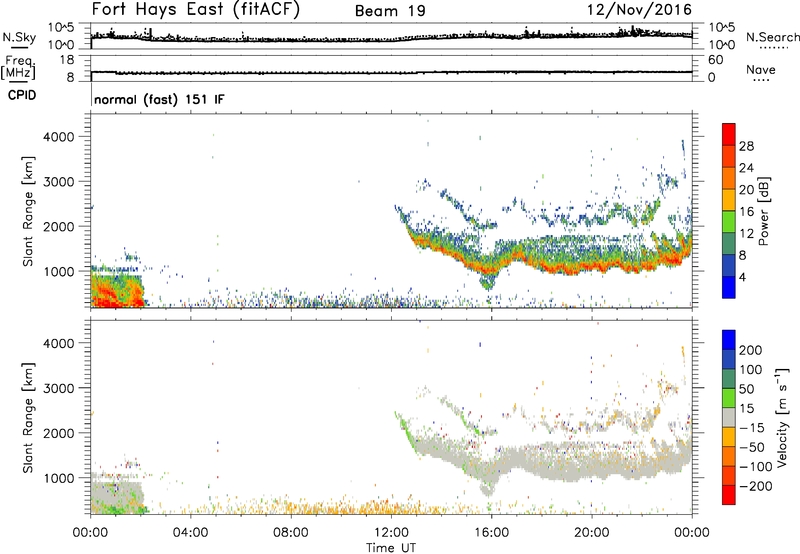Click the 'N.Sky' legend label
The width and height of the screenshot is (800, 554).
point(19,37)
